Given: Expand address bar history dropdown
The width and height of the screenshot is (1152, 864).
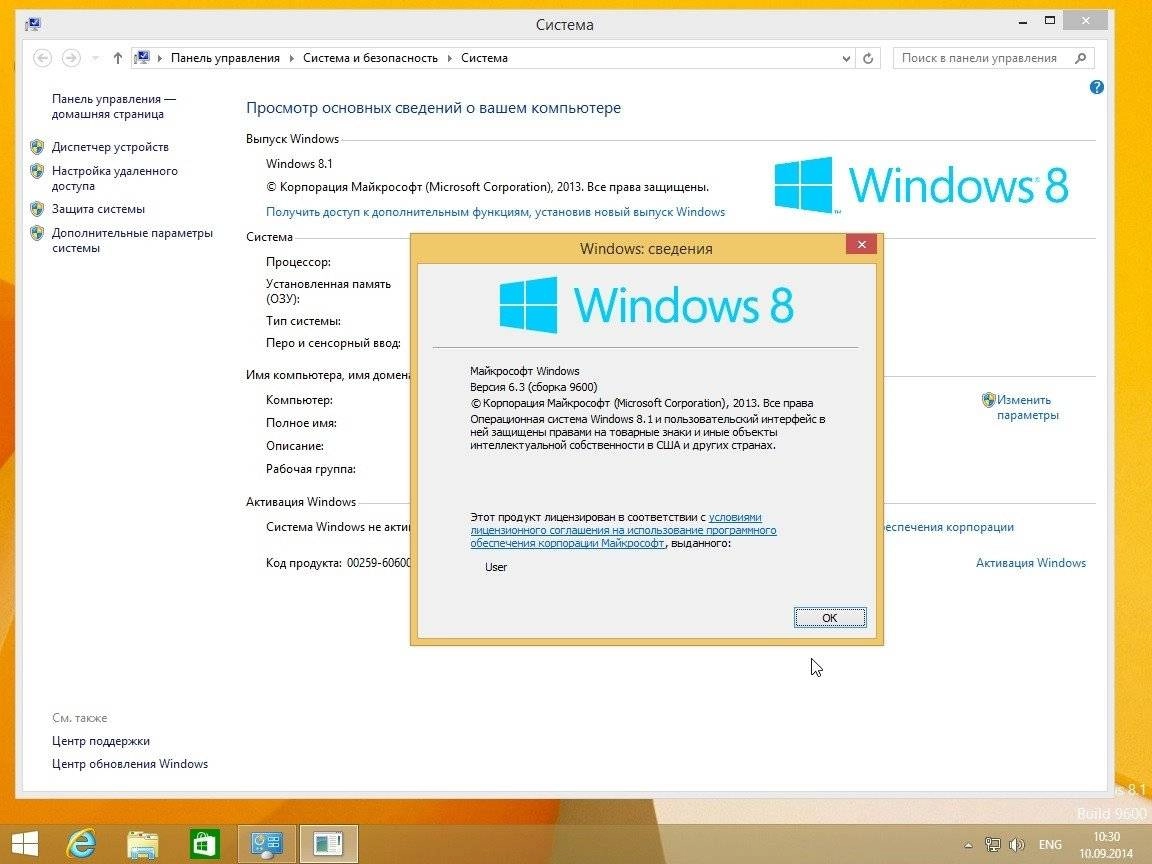Looking at the screenshot, I should click(846, 58).
